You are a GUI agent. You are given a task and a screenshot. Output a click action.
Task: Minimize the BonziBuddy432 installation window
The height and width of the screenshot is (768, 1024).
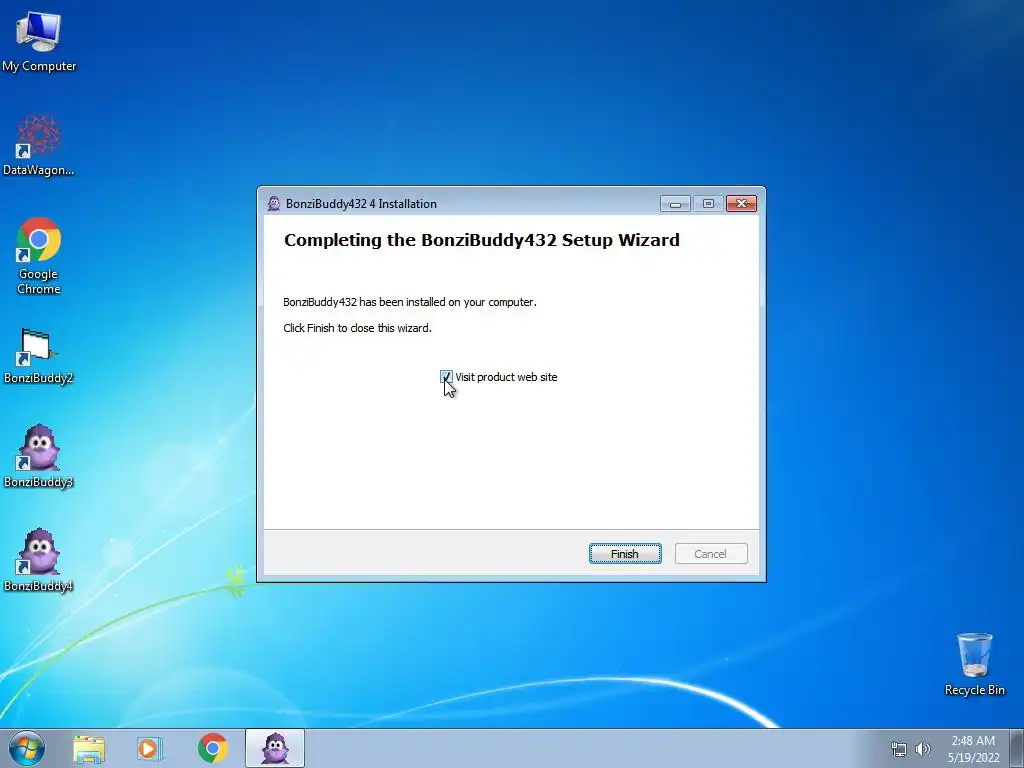[675, 204]
